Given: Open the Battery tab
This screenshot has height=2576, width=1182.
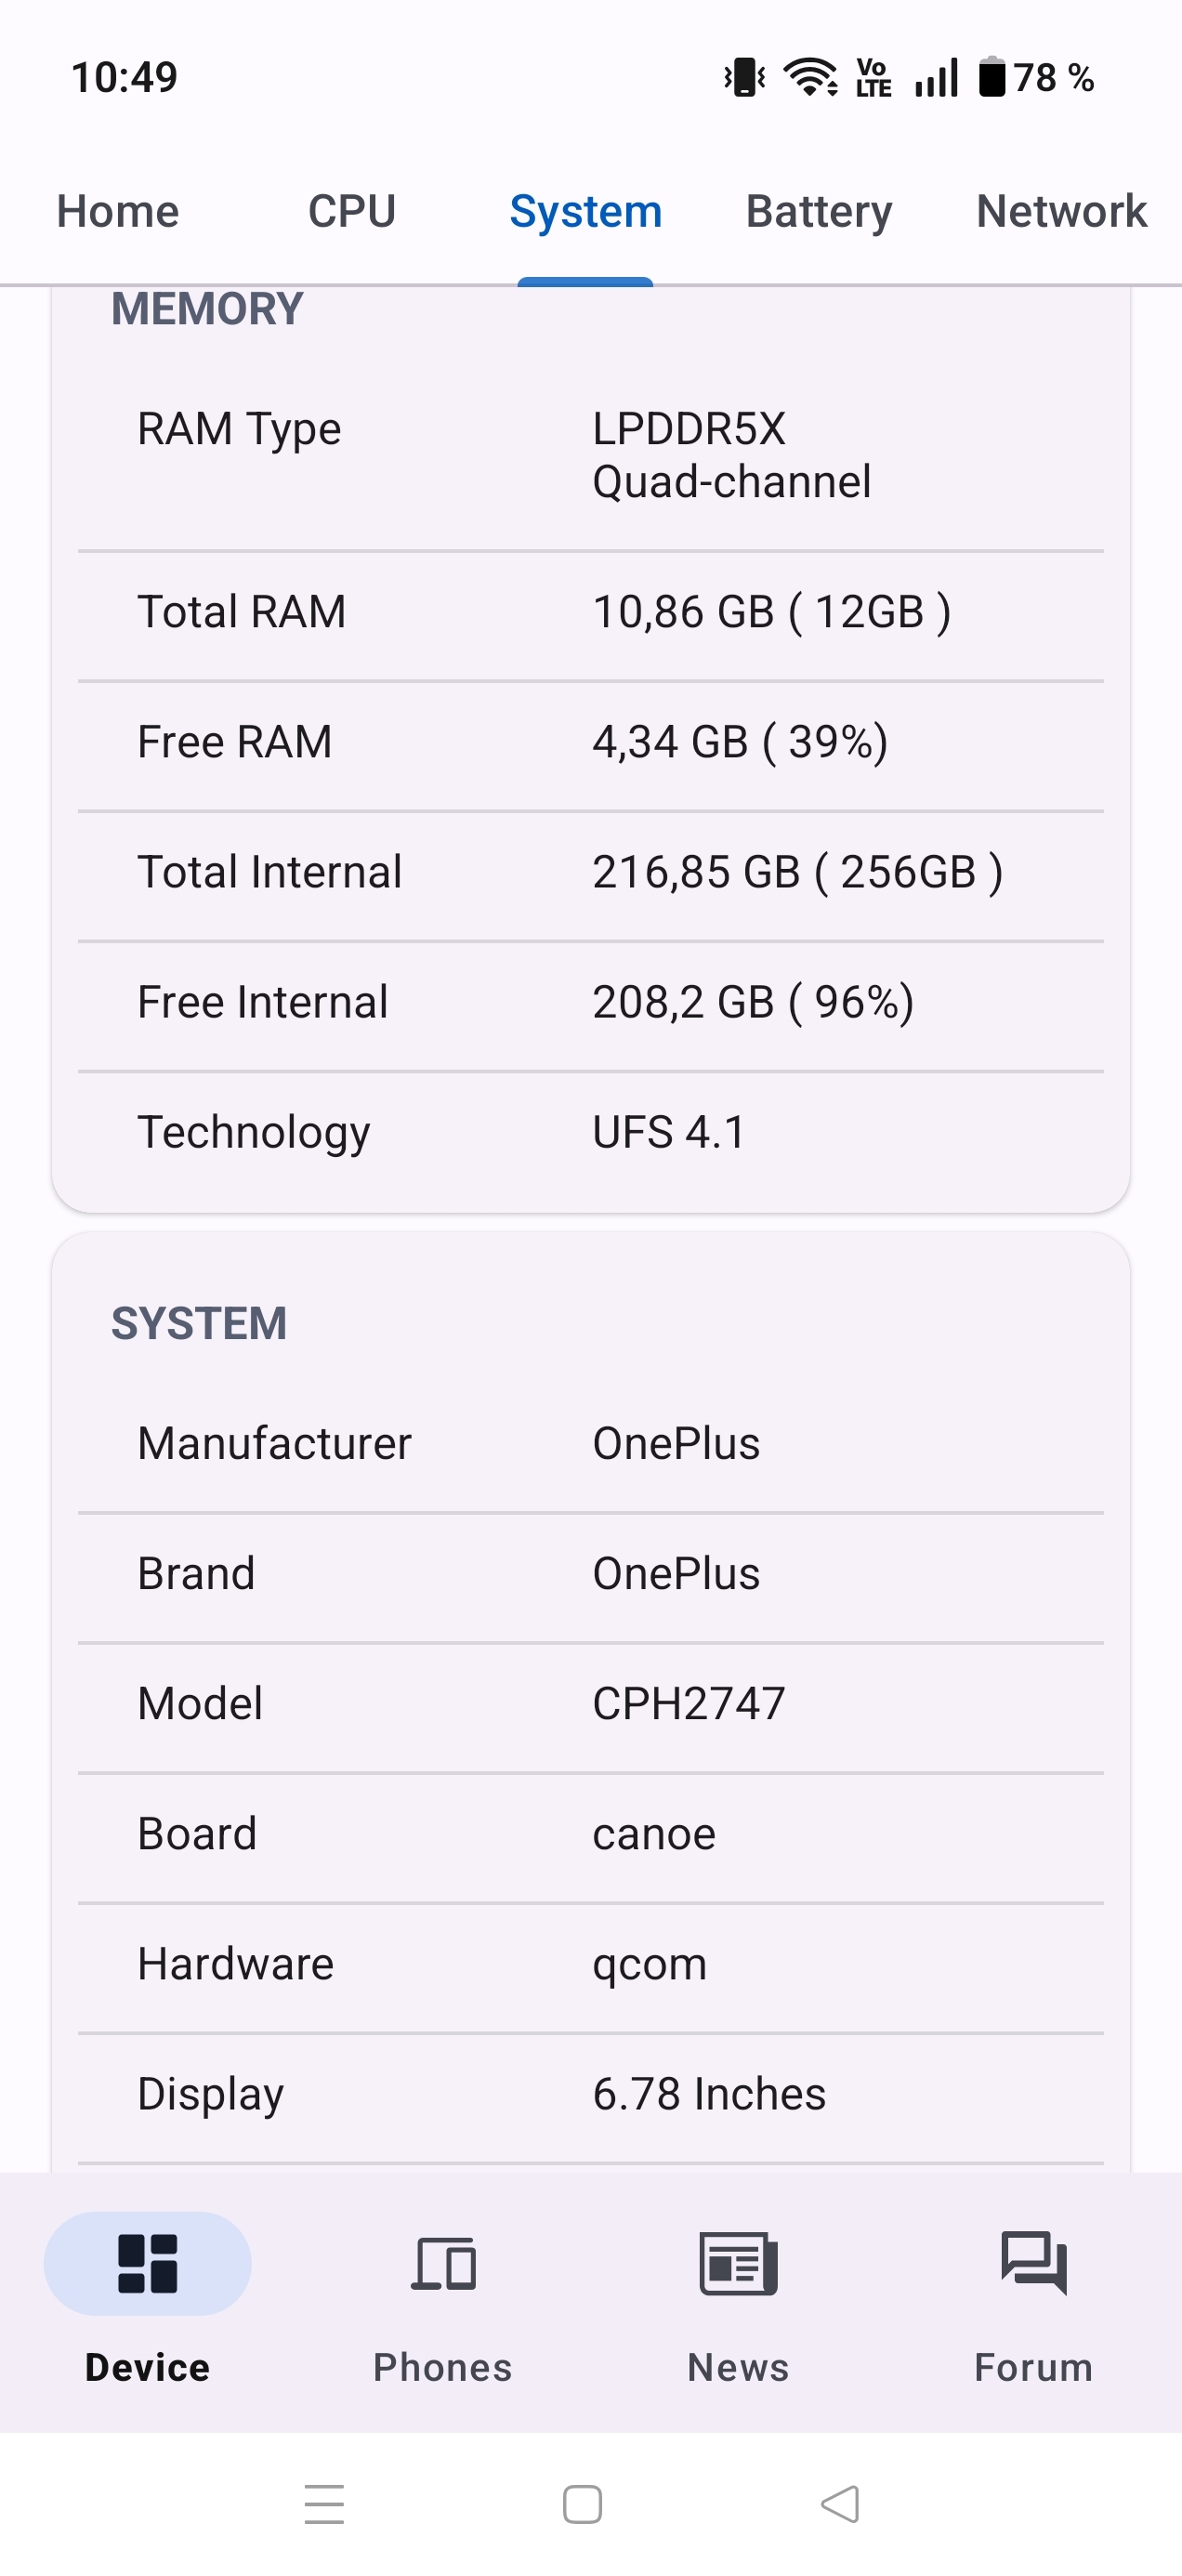Looking at the screenshot, I should tap(819, 212).
